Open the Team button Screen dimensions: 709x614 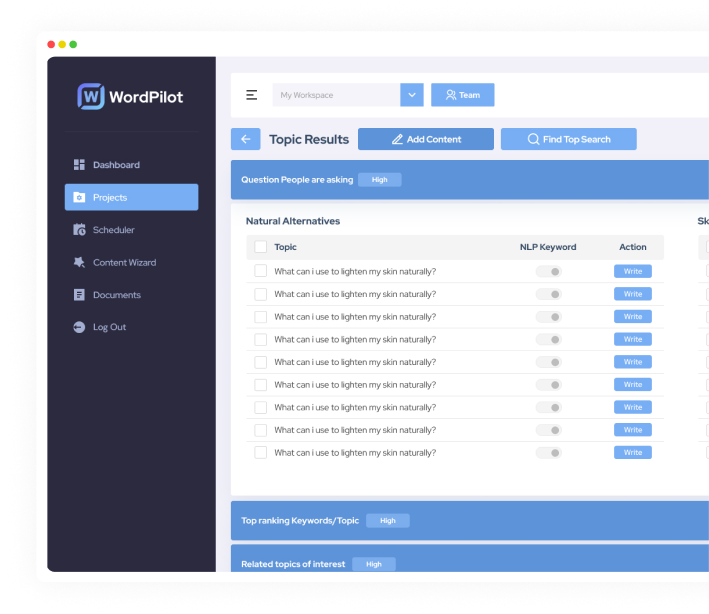463,95
